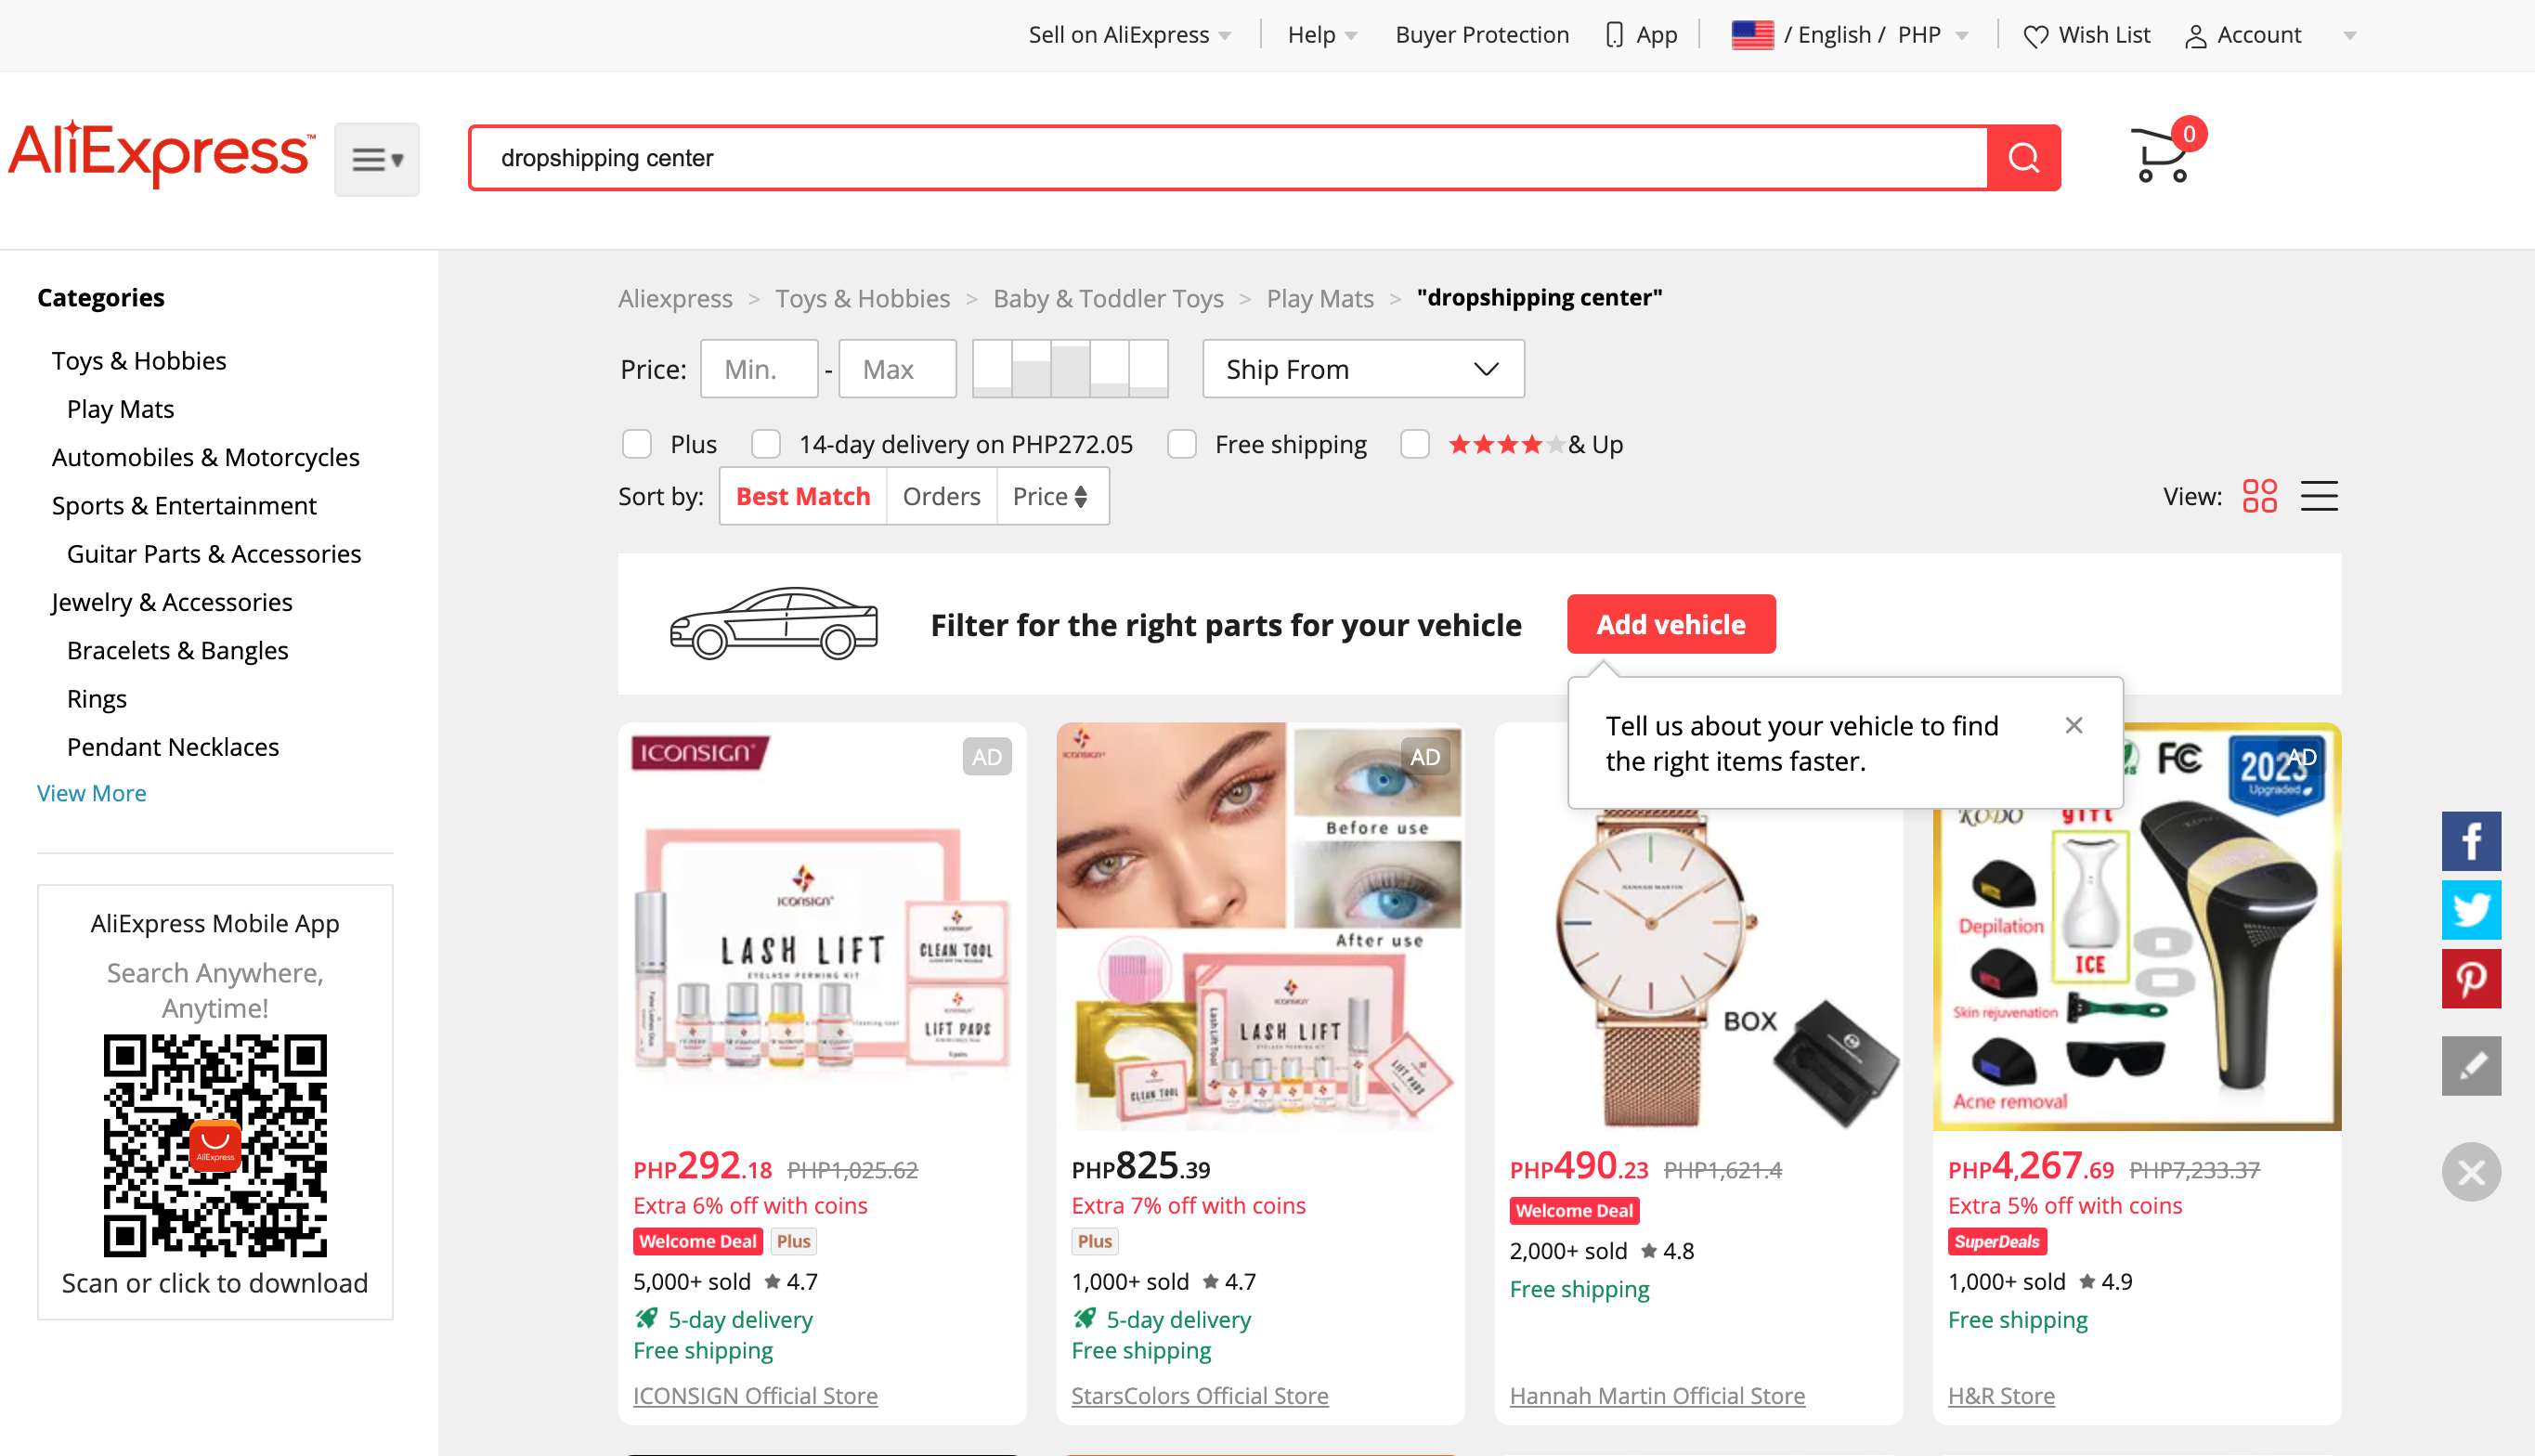
Task: Share on Twitter icon
Action: click(x=2470, y=909)
